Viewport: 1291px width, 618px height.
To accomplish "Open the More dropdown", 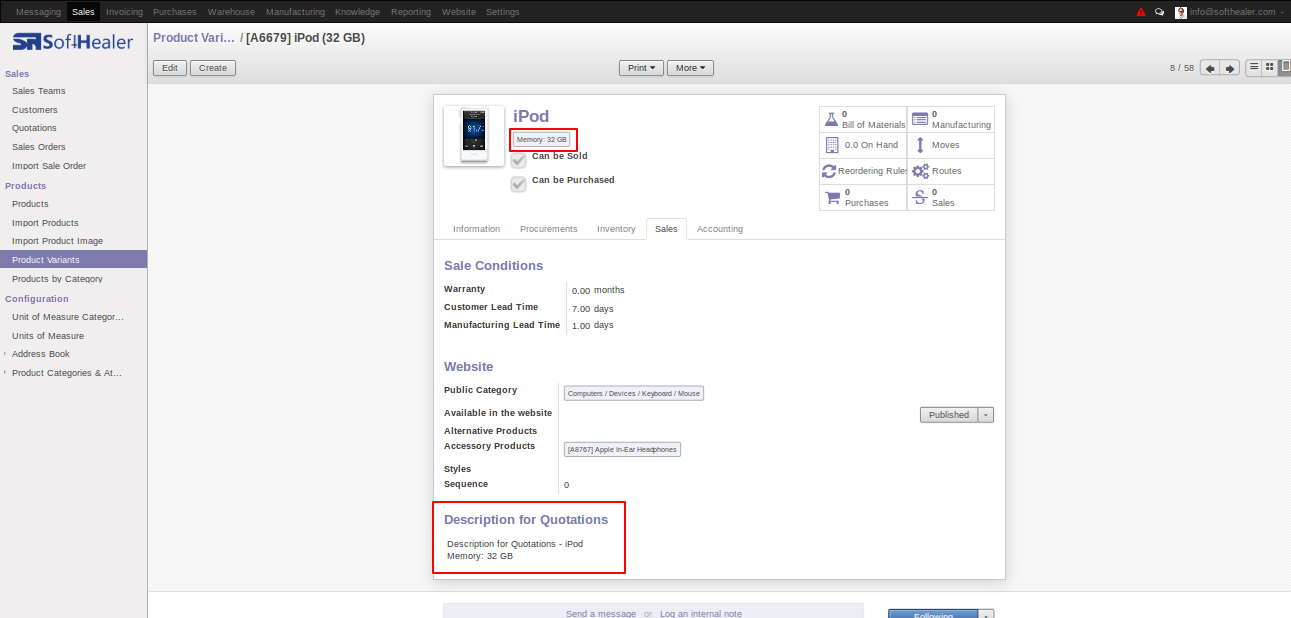I will pos(690,68).
